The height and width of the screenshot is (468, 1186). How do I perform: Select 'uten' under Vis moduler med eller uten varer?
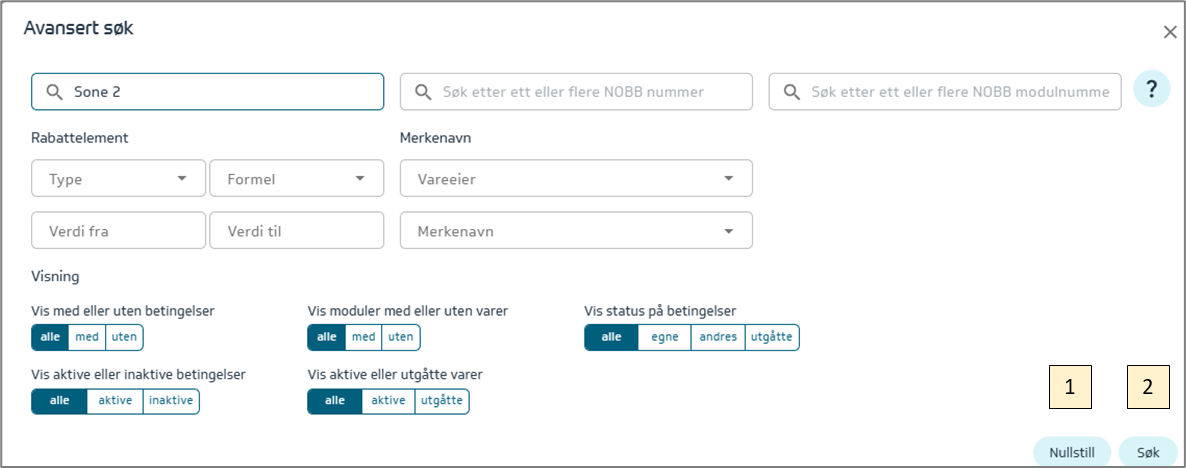[400, 337]
